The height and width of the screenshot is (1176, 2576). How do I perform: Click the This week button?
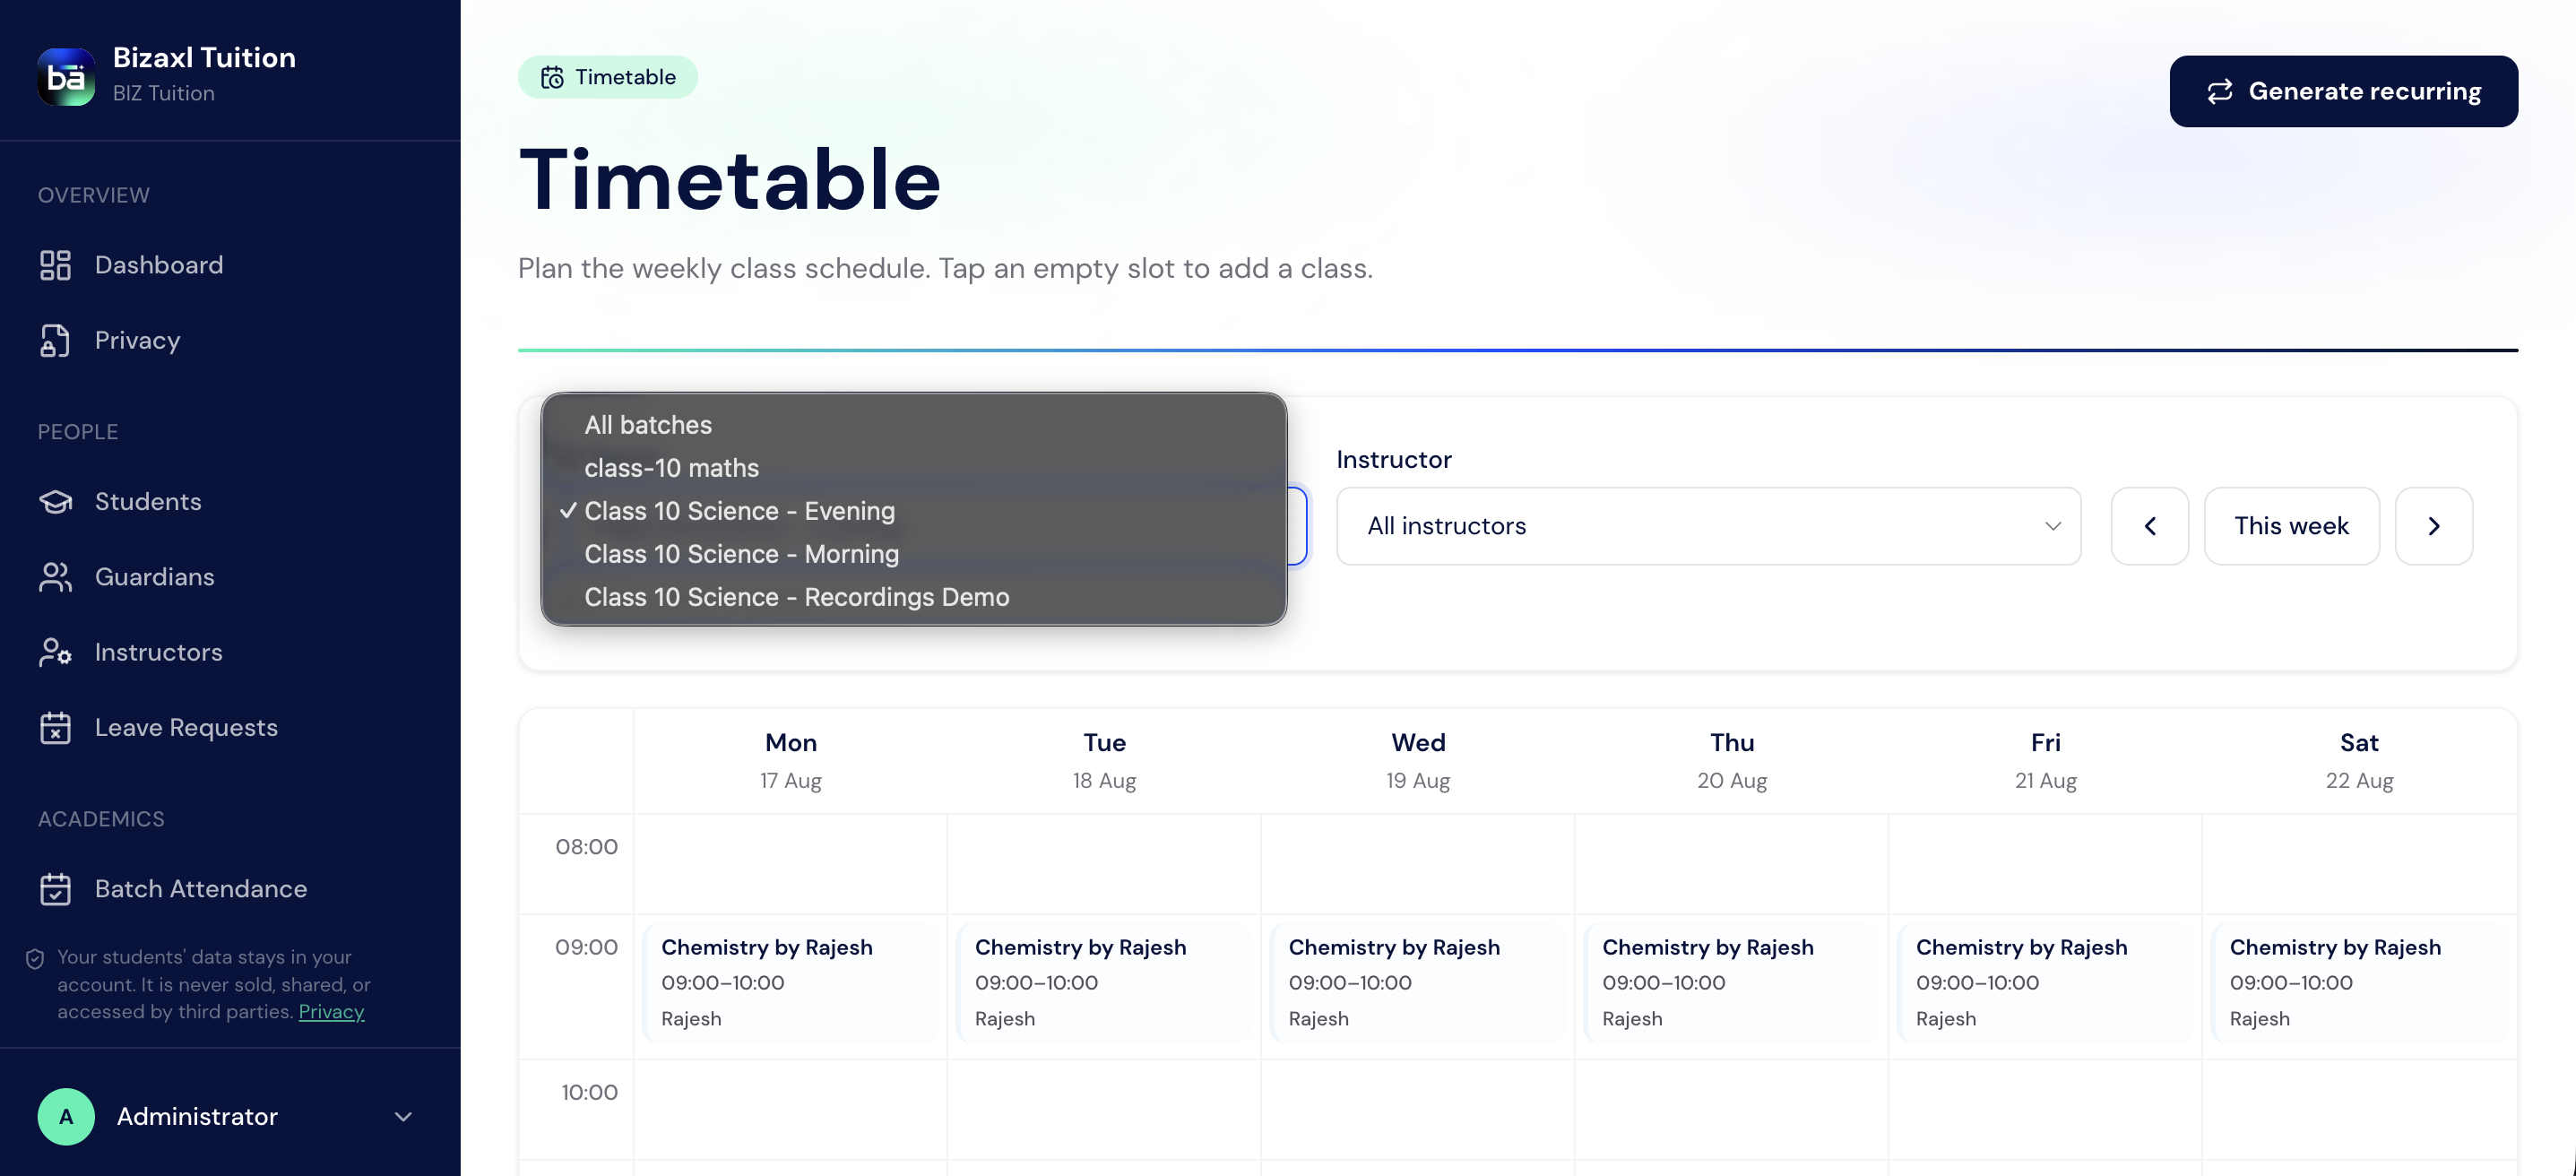[2291, 526]
